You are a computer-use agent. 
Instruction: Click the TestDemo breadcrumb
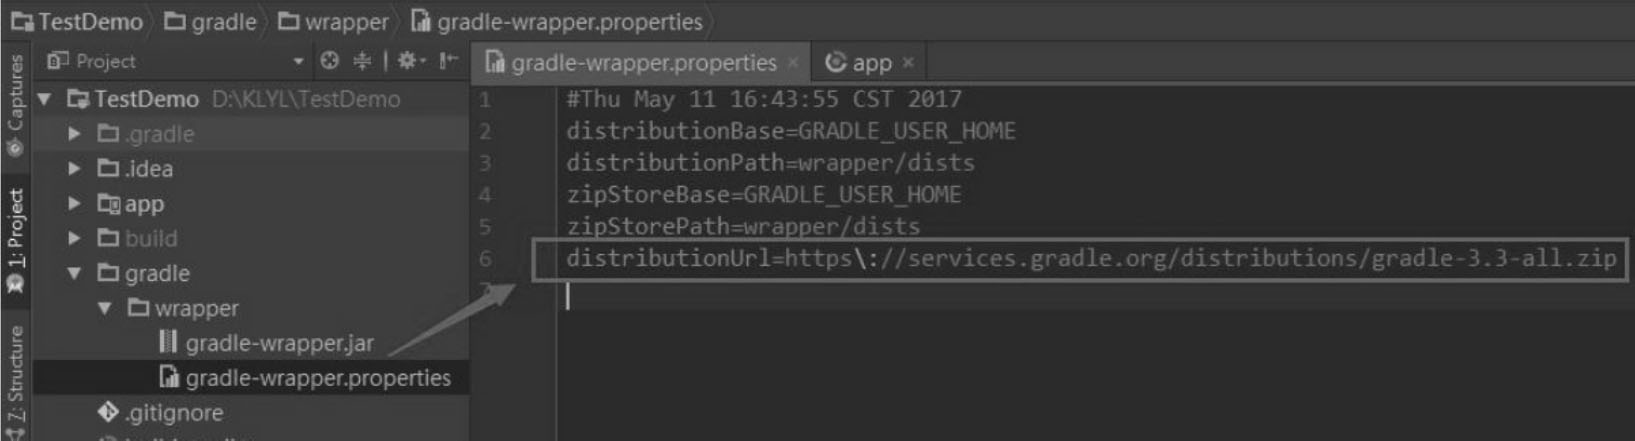tap(77, 21)
